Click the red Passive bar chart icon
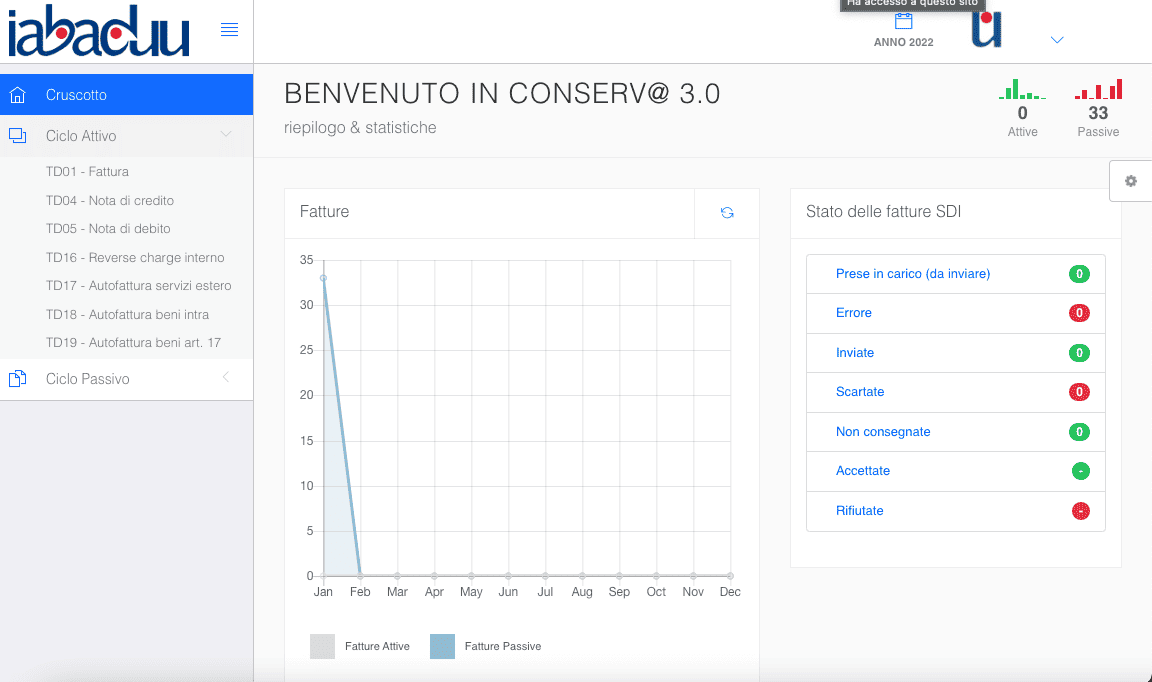Screen dimensions: 1152x682 [1098, 90]
